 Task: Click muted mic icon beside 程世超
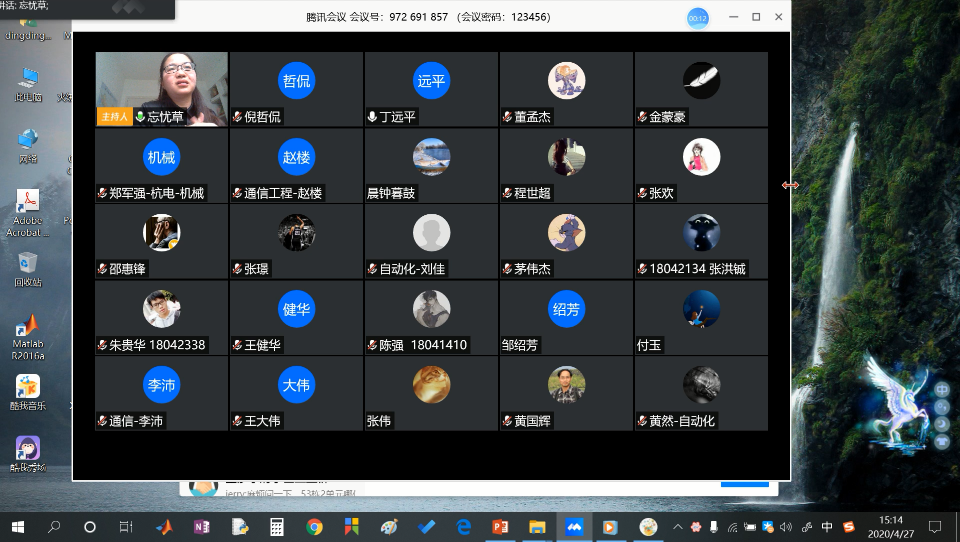(508, 193)
